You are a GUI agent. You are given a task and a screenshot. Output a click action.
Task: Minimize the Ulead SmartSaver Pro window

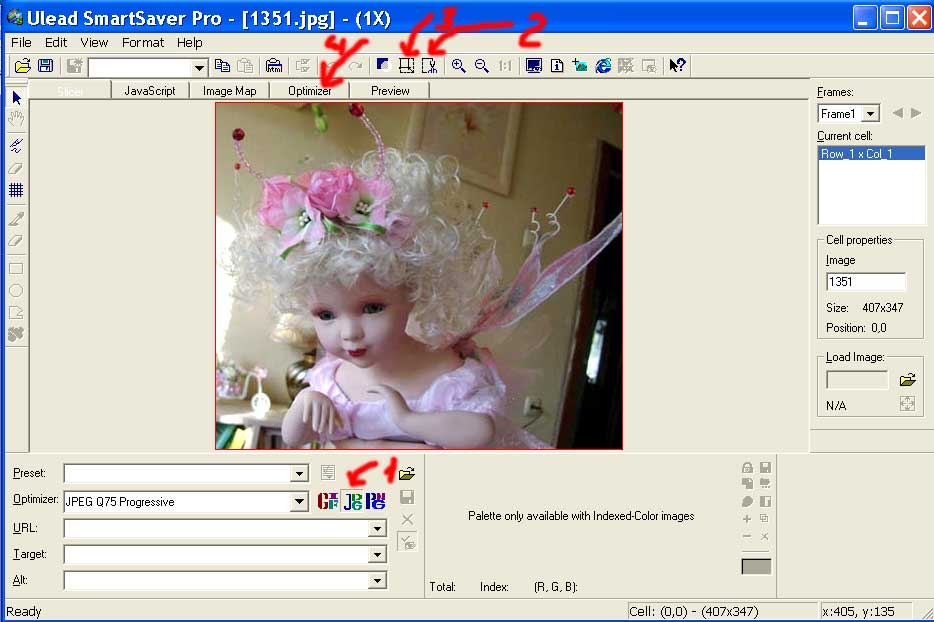(x=865, y=18)
